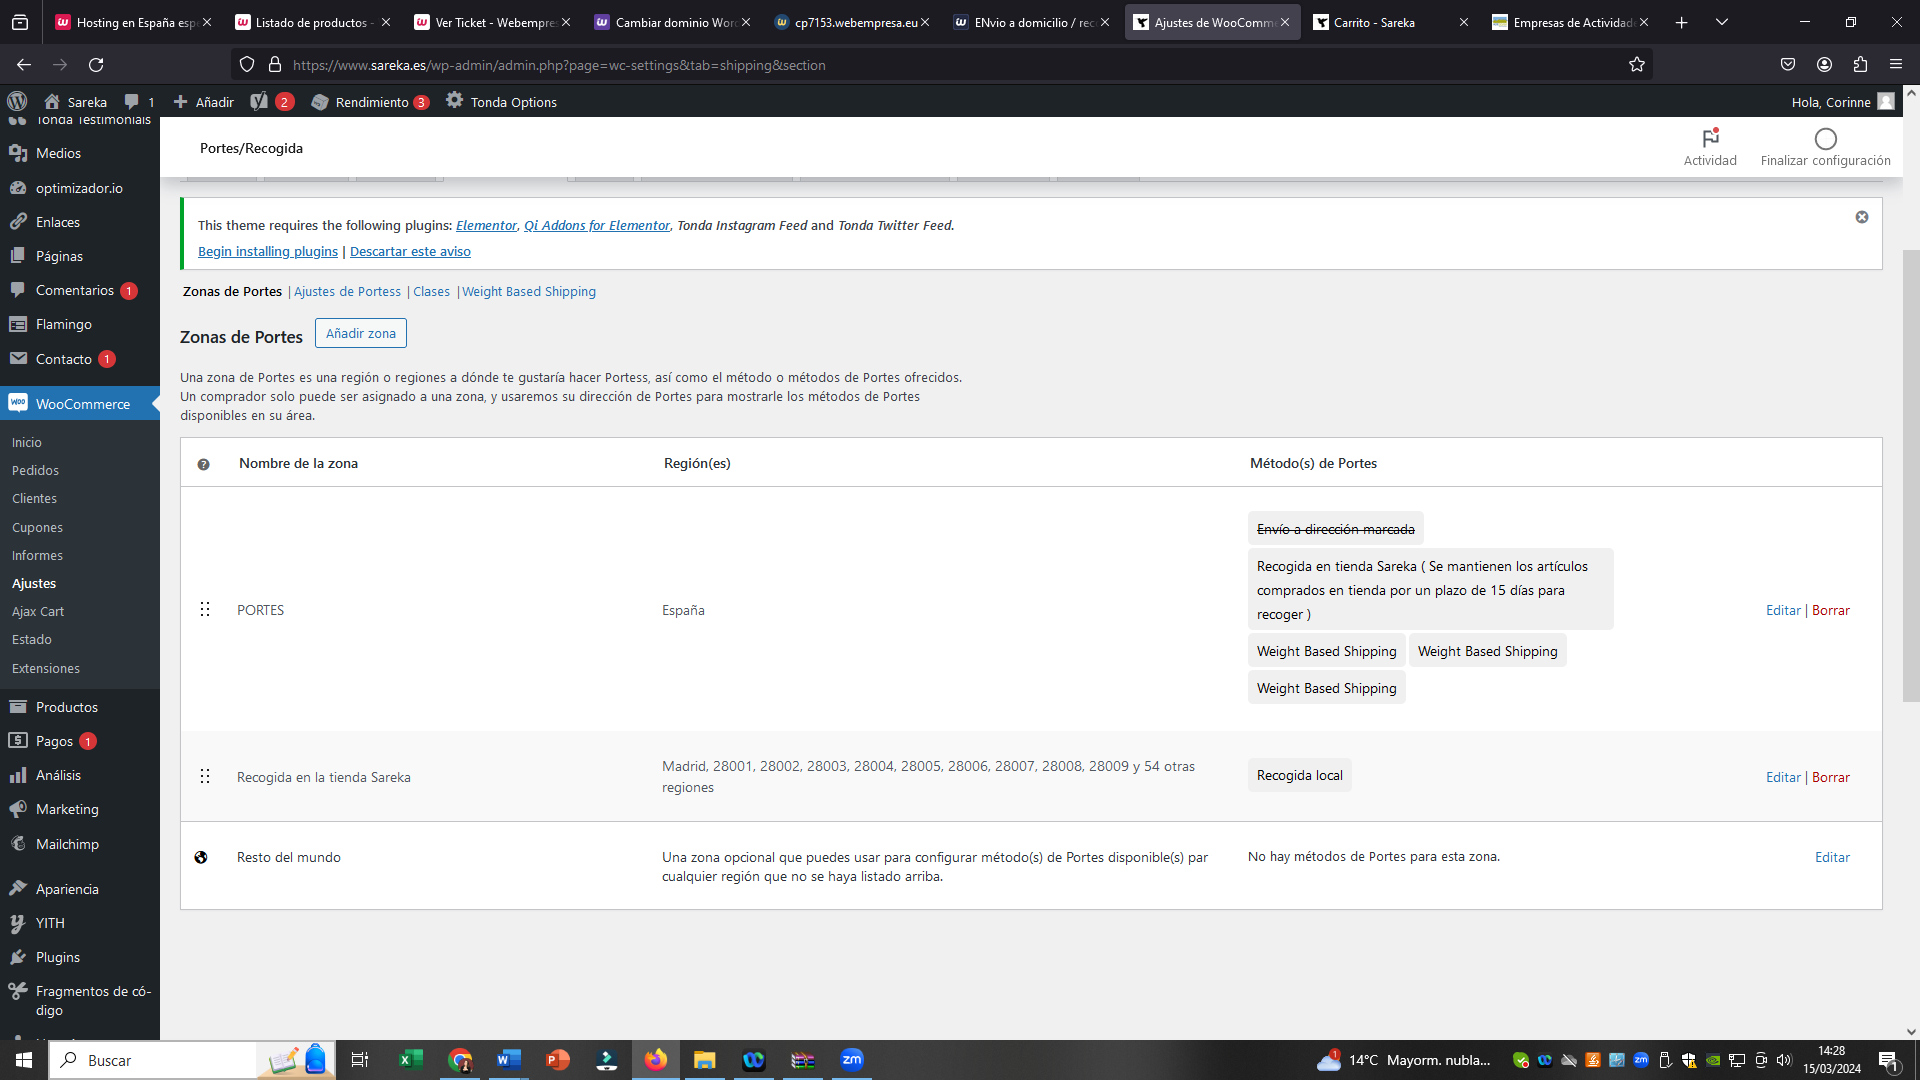The image size is (1920, 1080).
Task: Open a new browser tab
Action: [1681, 22]
